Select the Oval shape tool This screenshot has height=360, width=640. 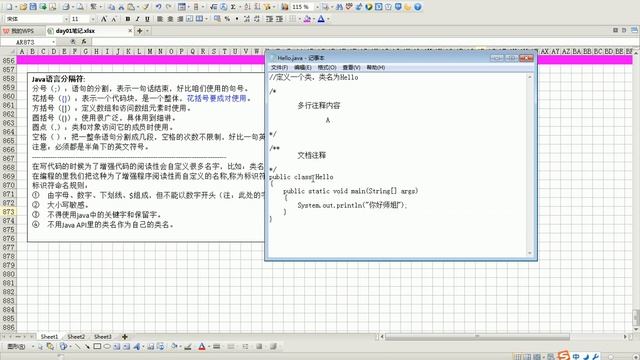pos(107,347)
